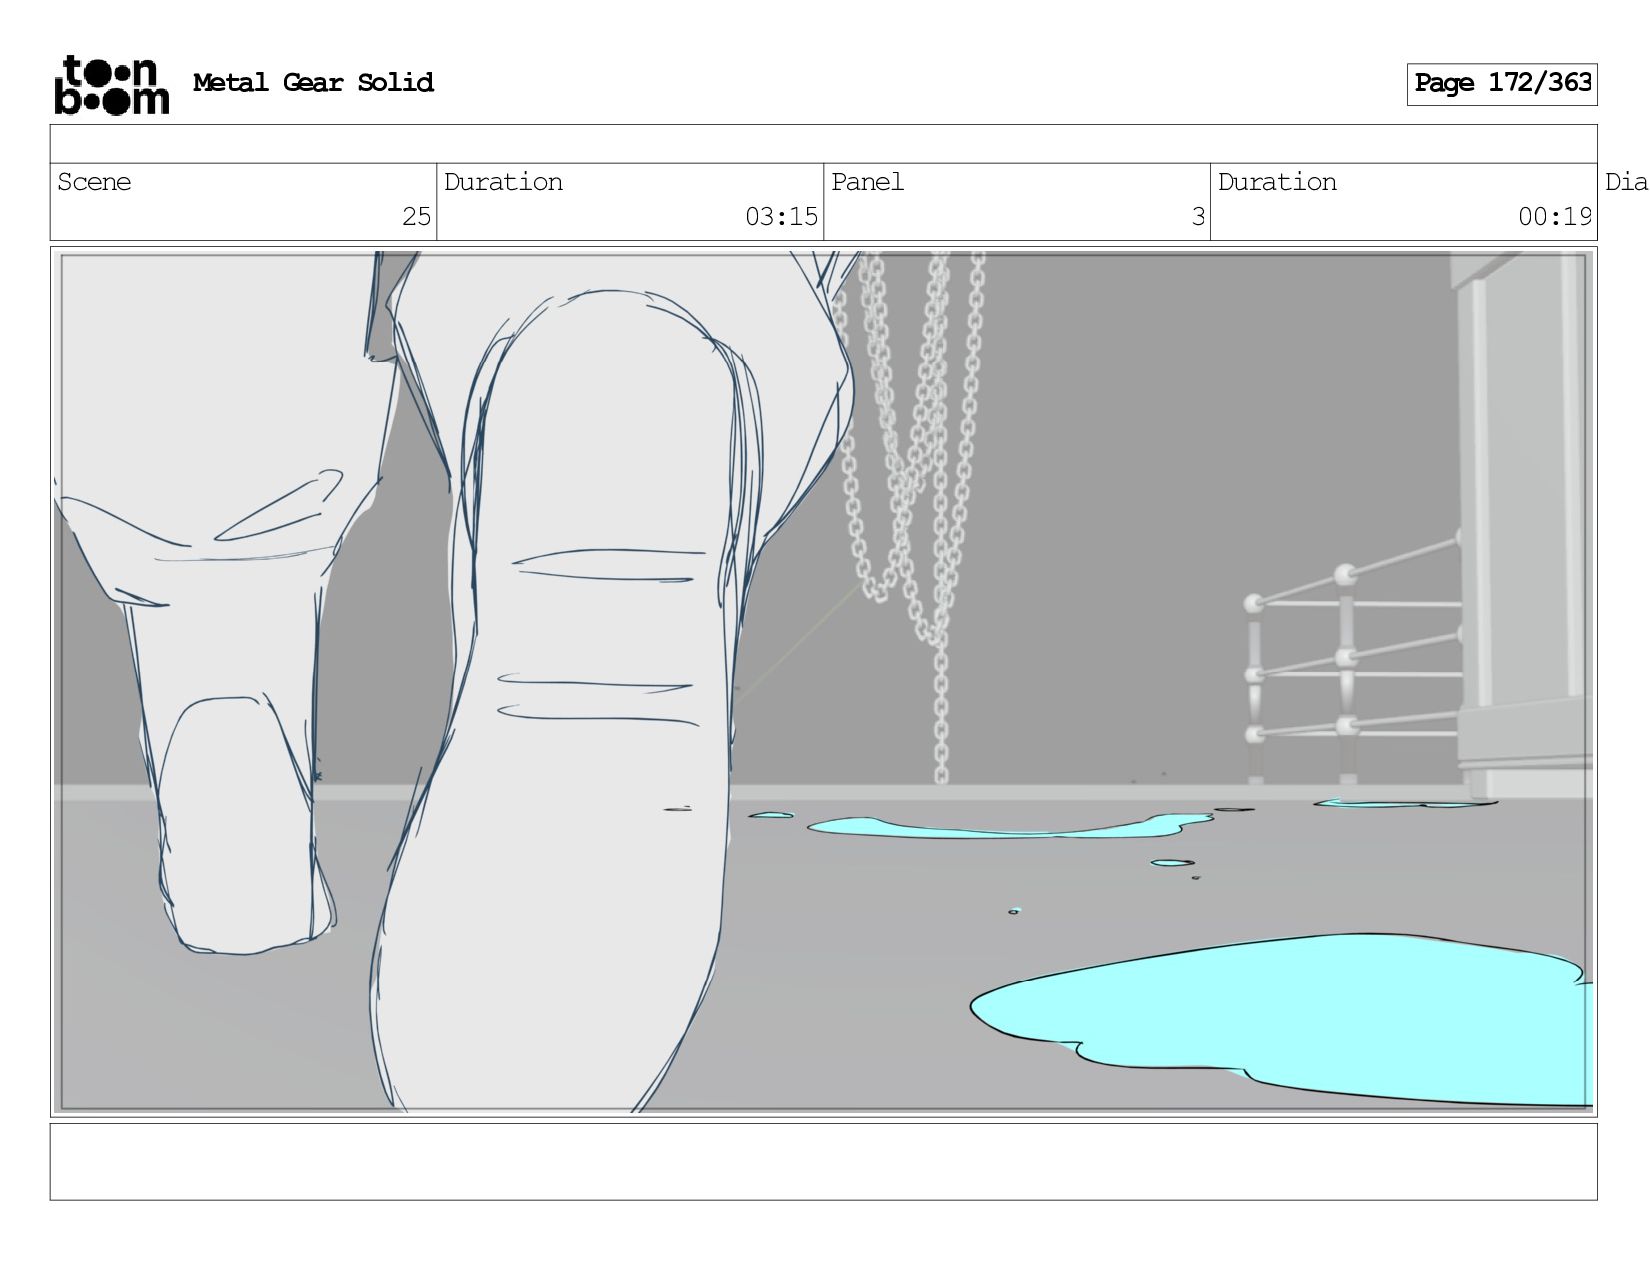Click the empty notes box below the panel
Viewport: 1650px width, 1275px height.
coord(824,1162)
